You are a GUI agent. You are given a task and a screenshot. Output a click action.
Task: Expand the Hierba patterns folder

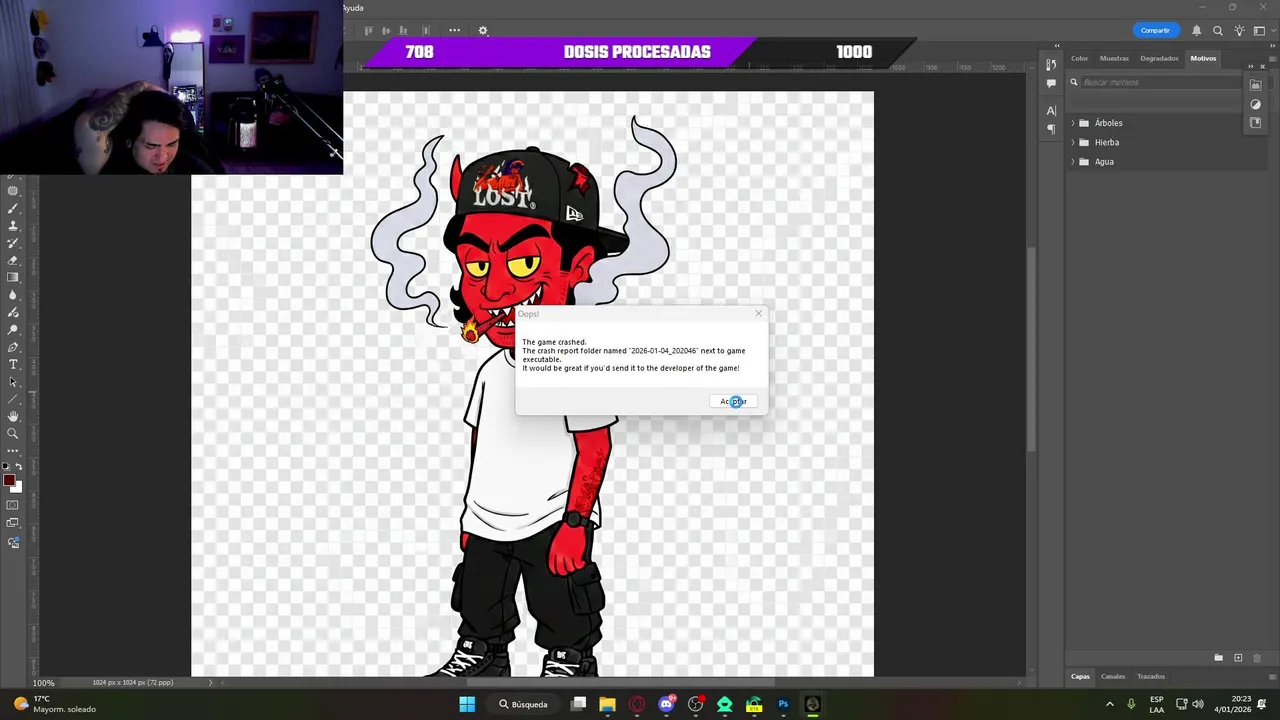coord(1073,142)
